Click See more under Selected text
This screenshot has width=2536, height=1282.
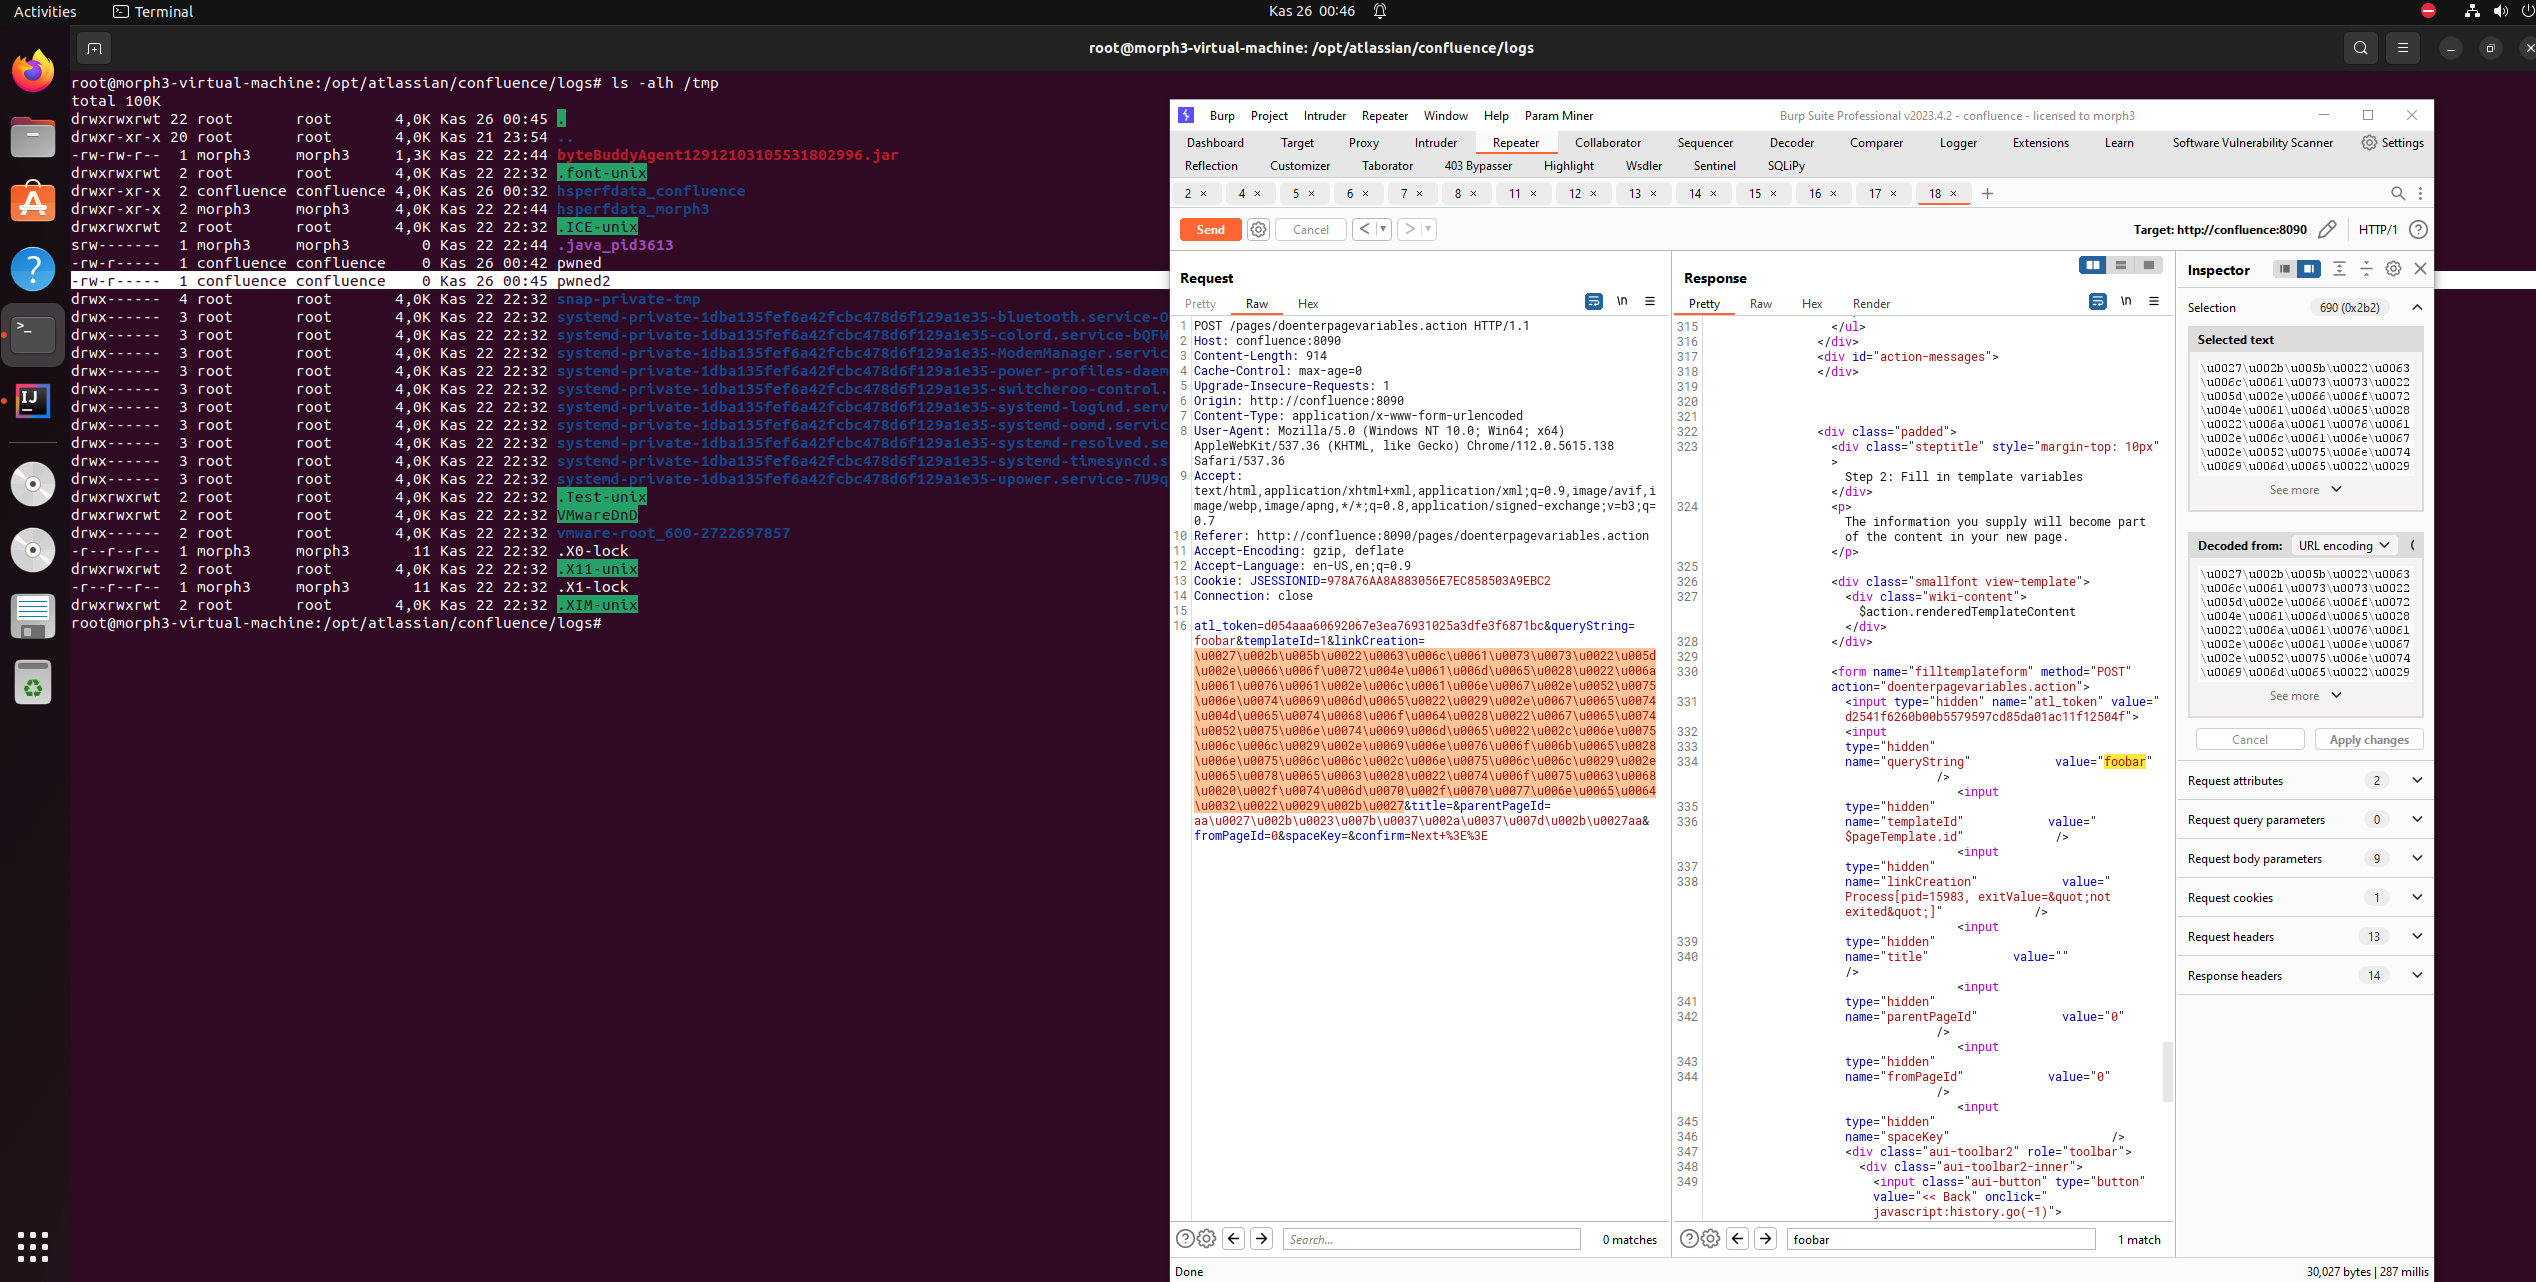pyautogui.click(x=2305, y=490)
